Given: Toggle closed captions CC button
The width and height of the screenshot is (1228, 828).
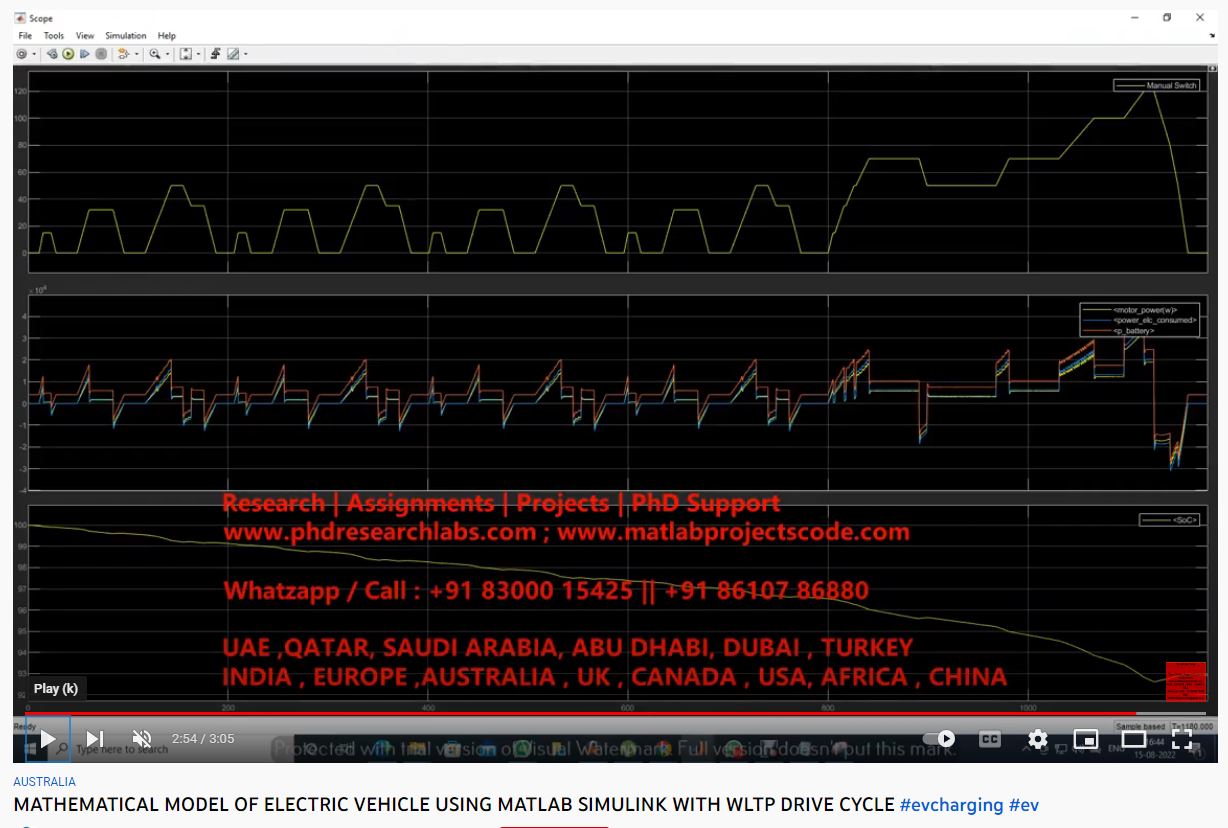Looking at the screenshot, I should tap(989, 739).
